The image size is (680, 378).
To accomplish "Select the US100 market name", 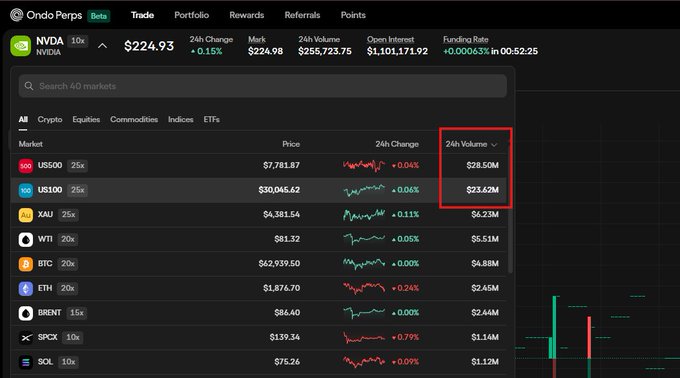I will [50, 190].
